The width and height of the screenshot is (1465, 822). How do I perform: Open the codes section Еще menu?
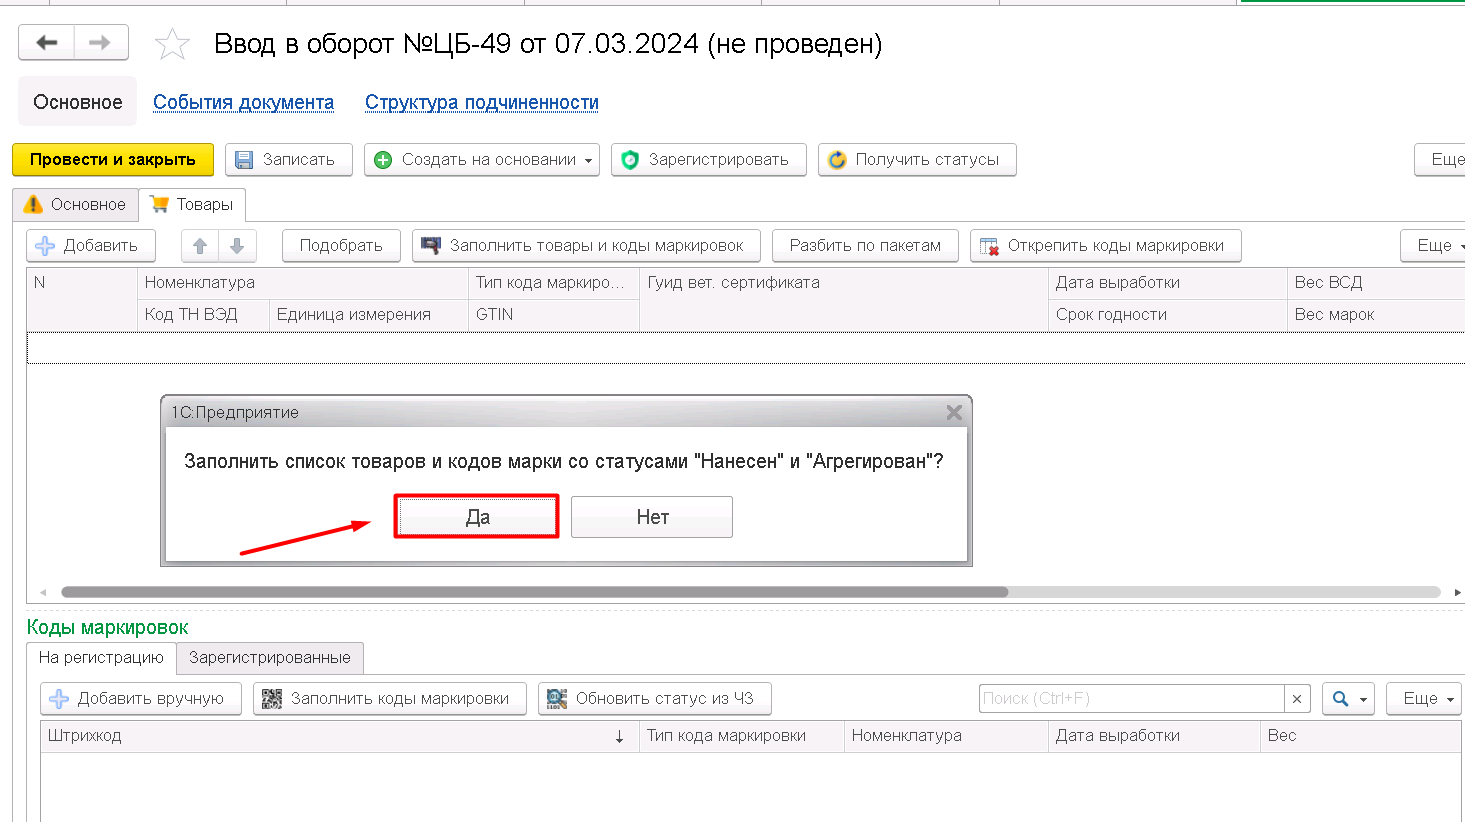1424,699
